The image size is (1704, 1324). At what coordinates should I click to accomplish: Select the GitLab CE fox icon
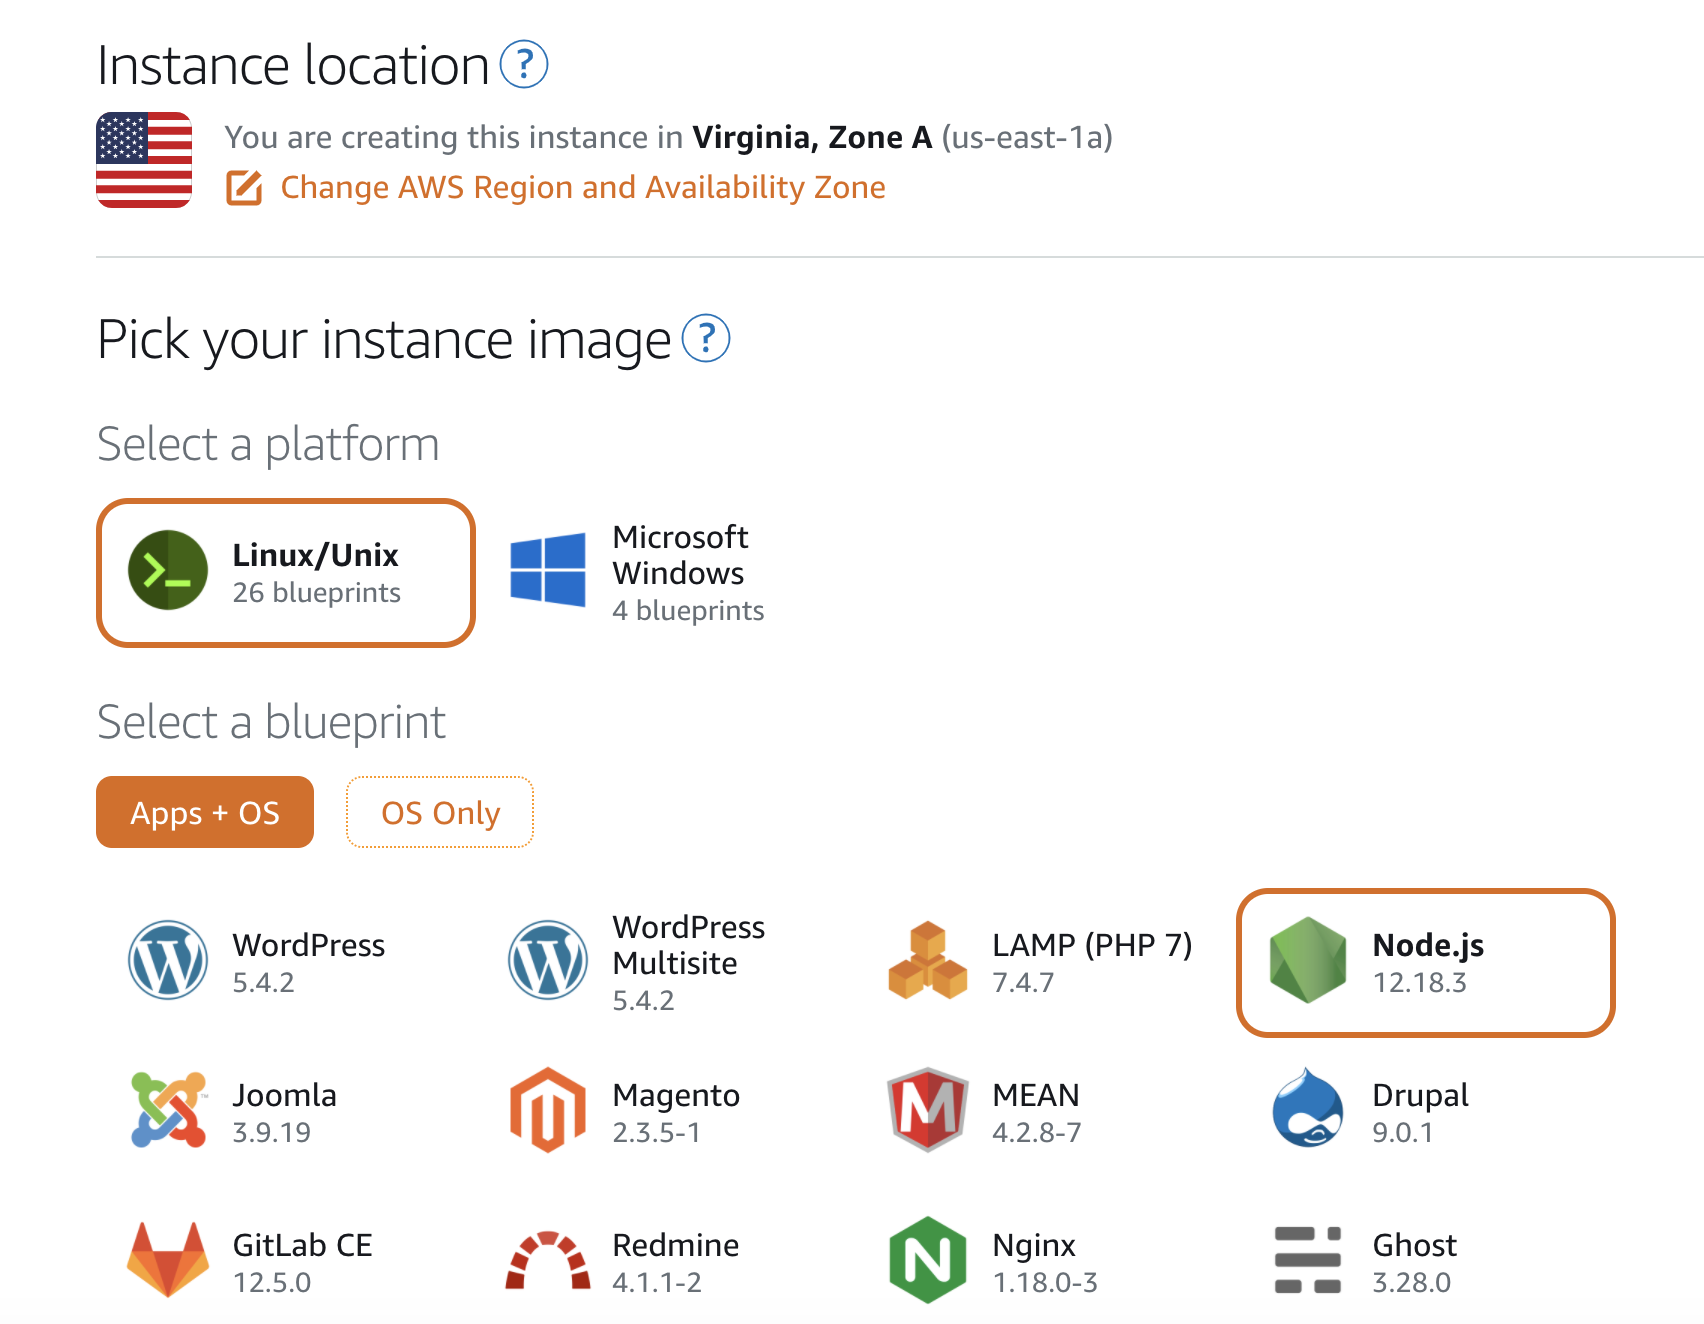tap(168, 1260)
